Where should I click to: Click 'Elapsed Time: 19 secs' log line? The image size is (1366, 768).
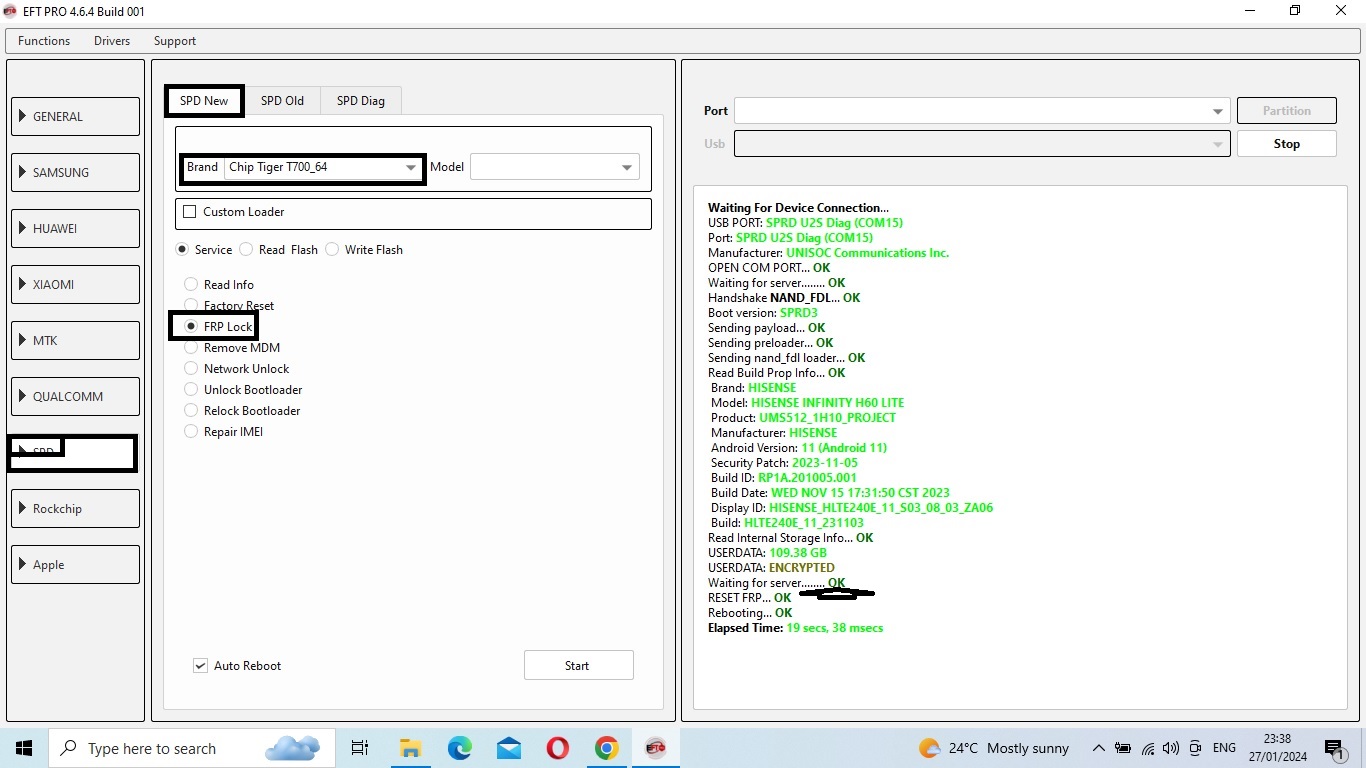[795, 628]
